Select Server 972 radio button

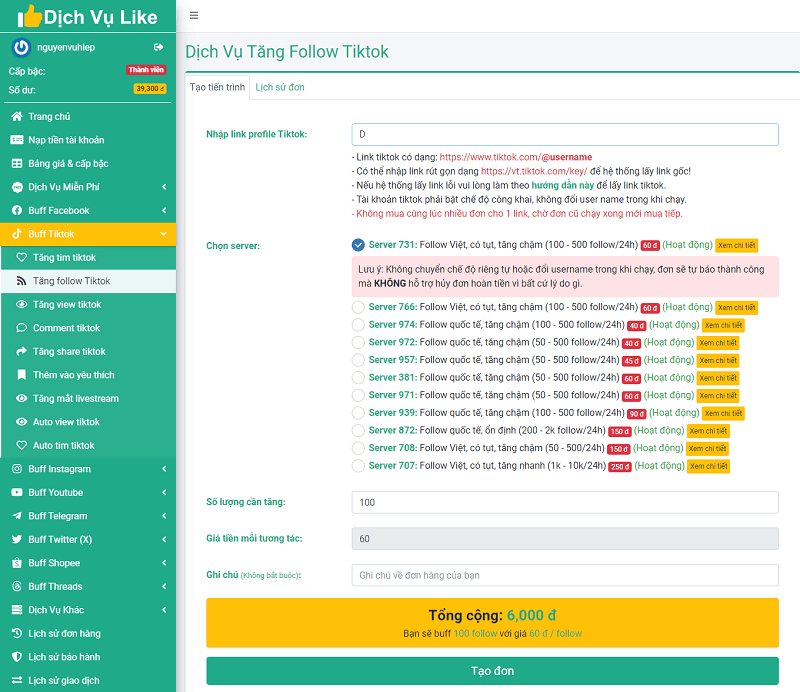(358, 342)
